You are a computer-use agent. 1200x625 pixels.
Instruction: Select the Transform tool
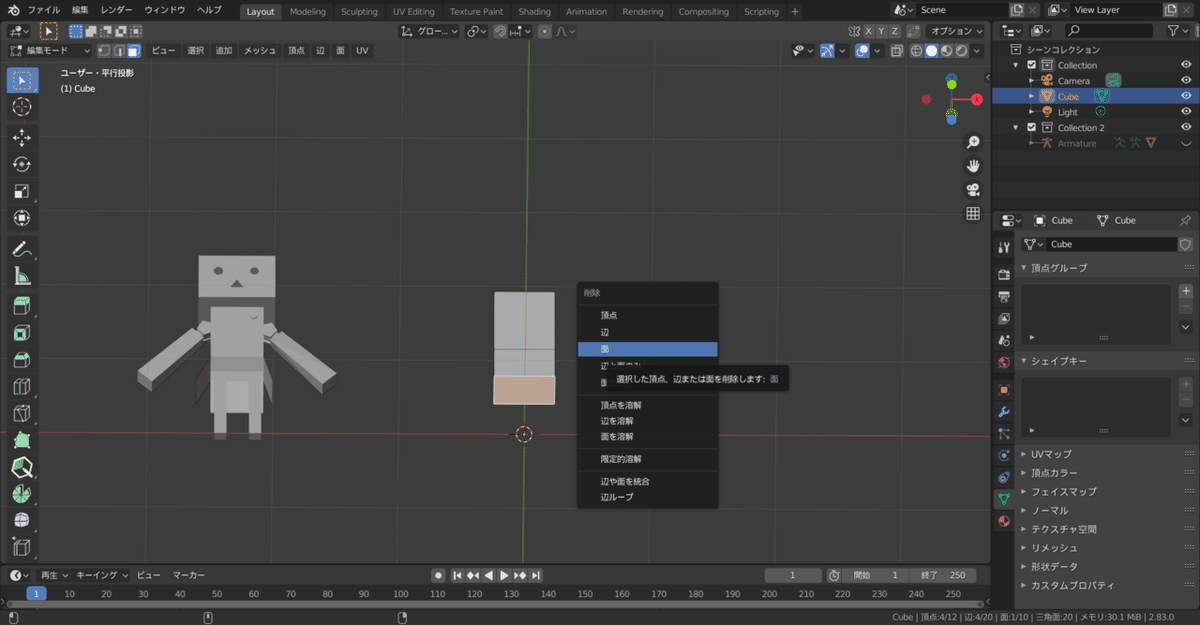pyautogui.click(x=22, y=217)
